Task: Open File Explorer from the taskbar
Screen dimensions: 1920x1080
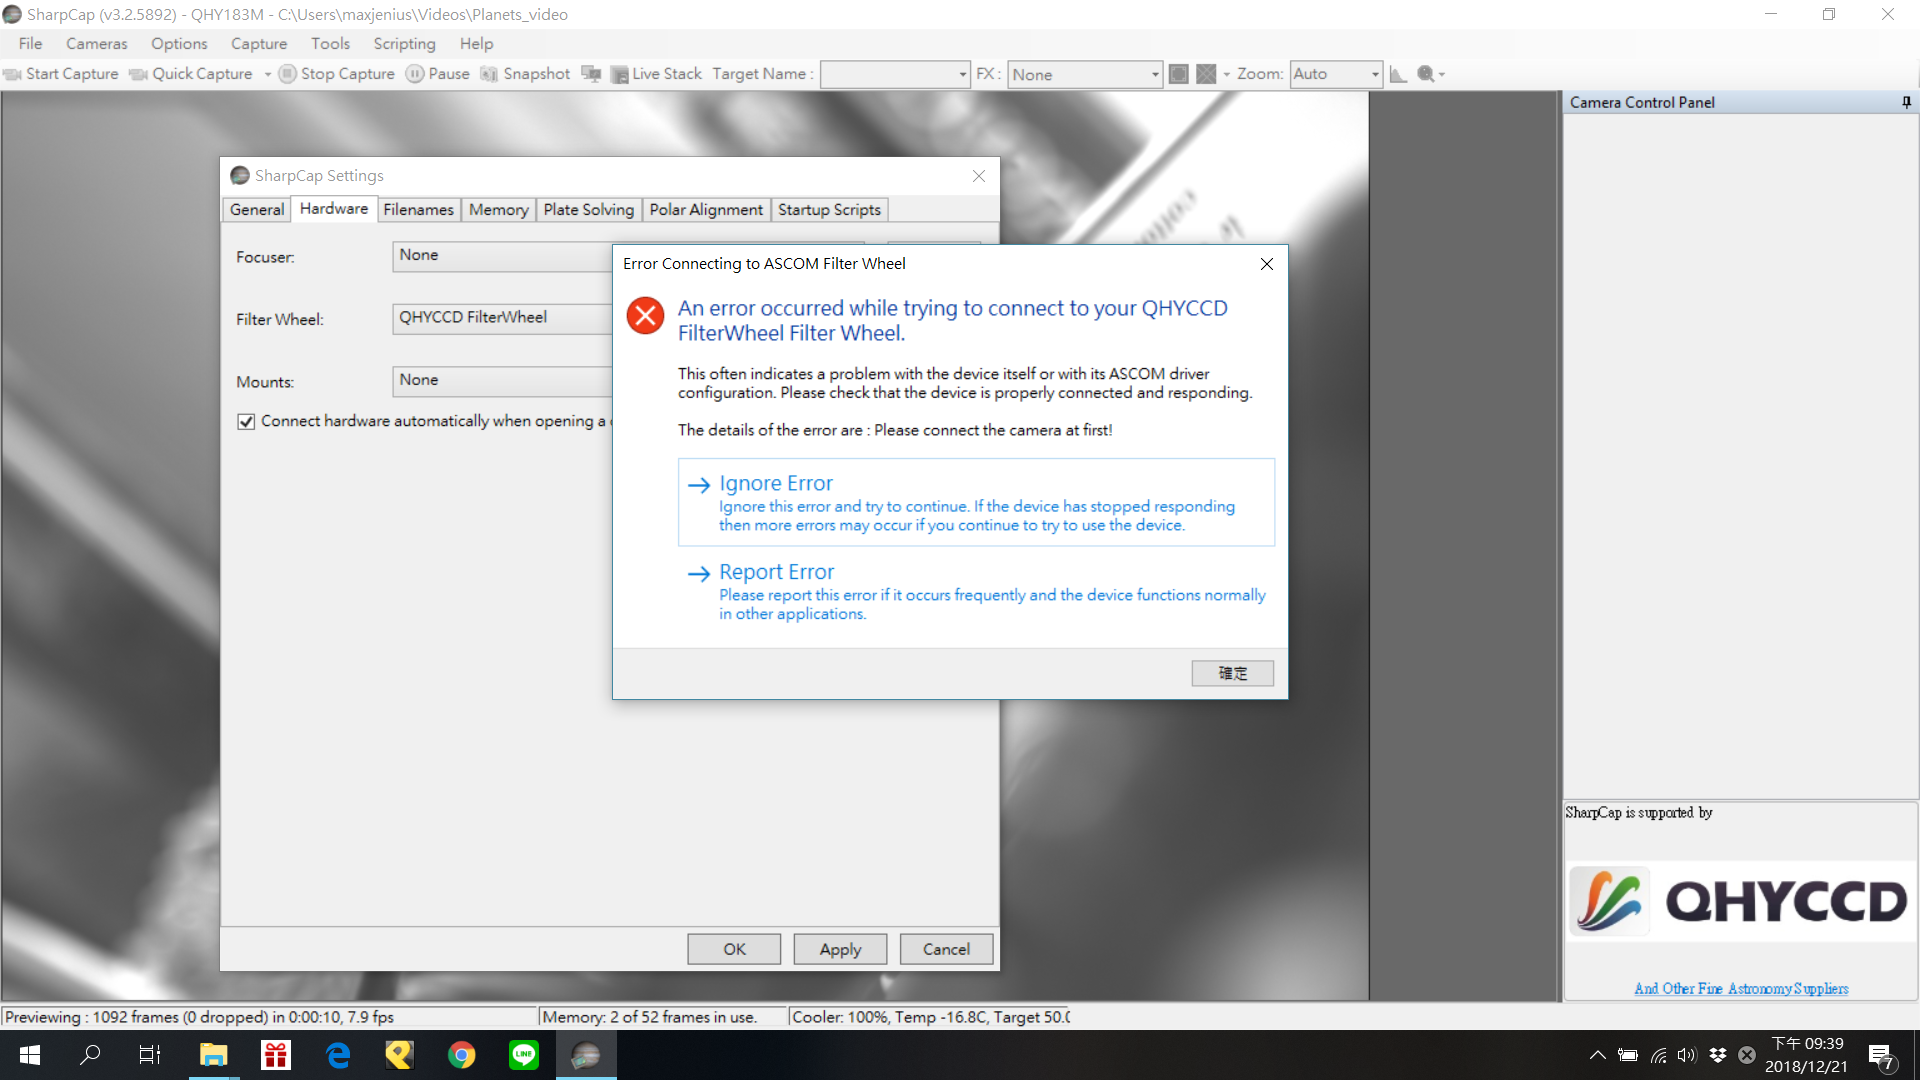Action: [x=213, y=1055]
